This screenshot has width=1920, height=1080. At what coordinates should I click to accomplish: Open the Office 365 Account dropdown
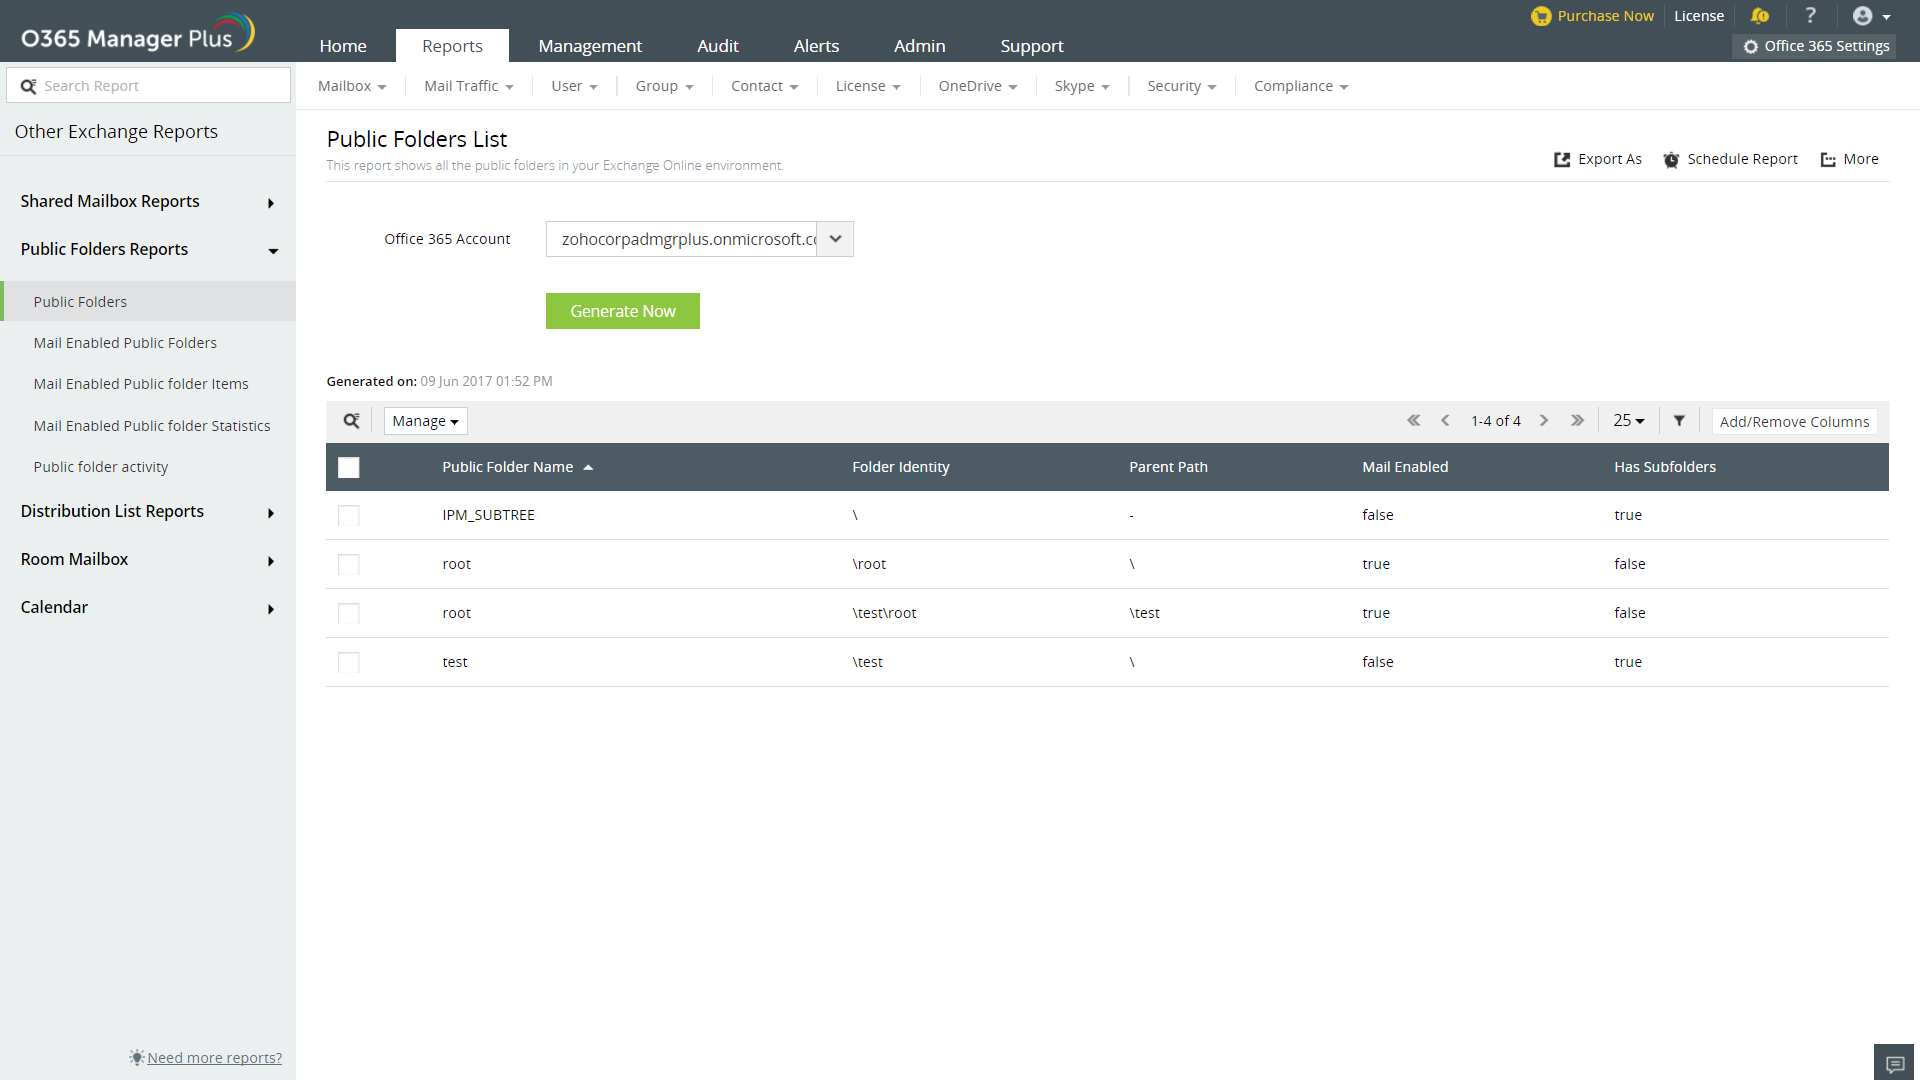[x=835, y=239]
